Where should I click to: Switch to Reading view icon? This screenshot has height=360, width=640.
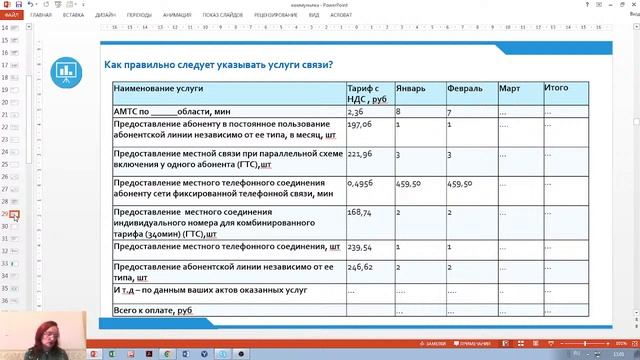coord(536,344)
